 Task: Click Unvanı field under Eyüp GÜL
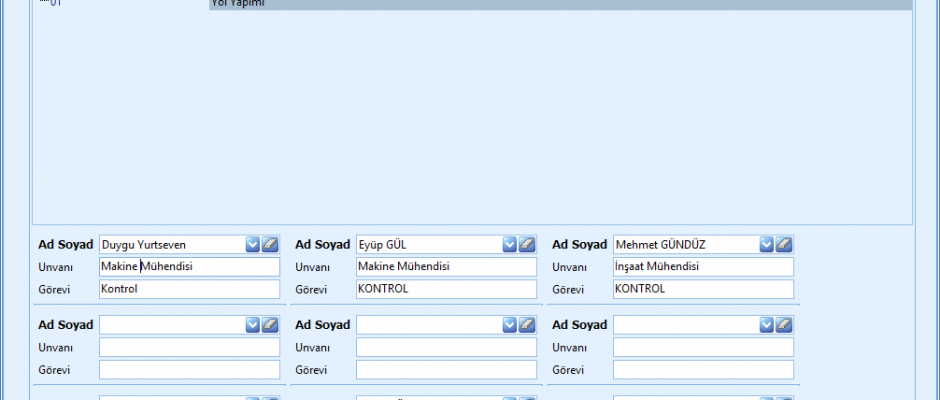446,267
